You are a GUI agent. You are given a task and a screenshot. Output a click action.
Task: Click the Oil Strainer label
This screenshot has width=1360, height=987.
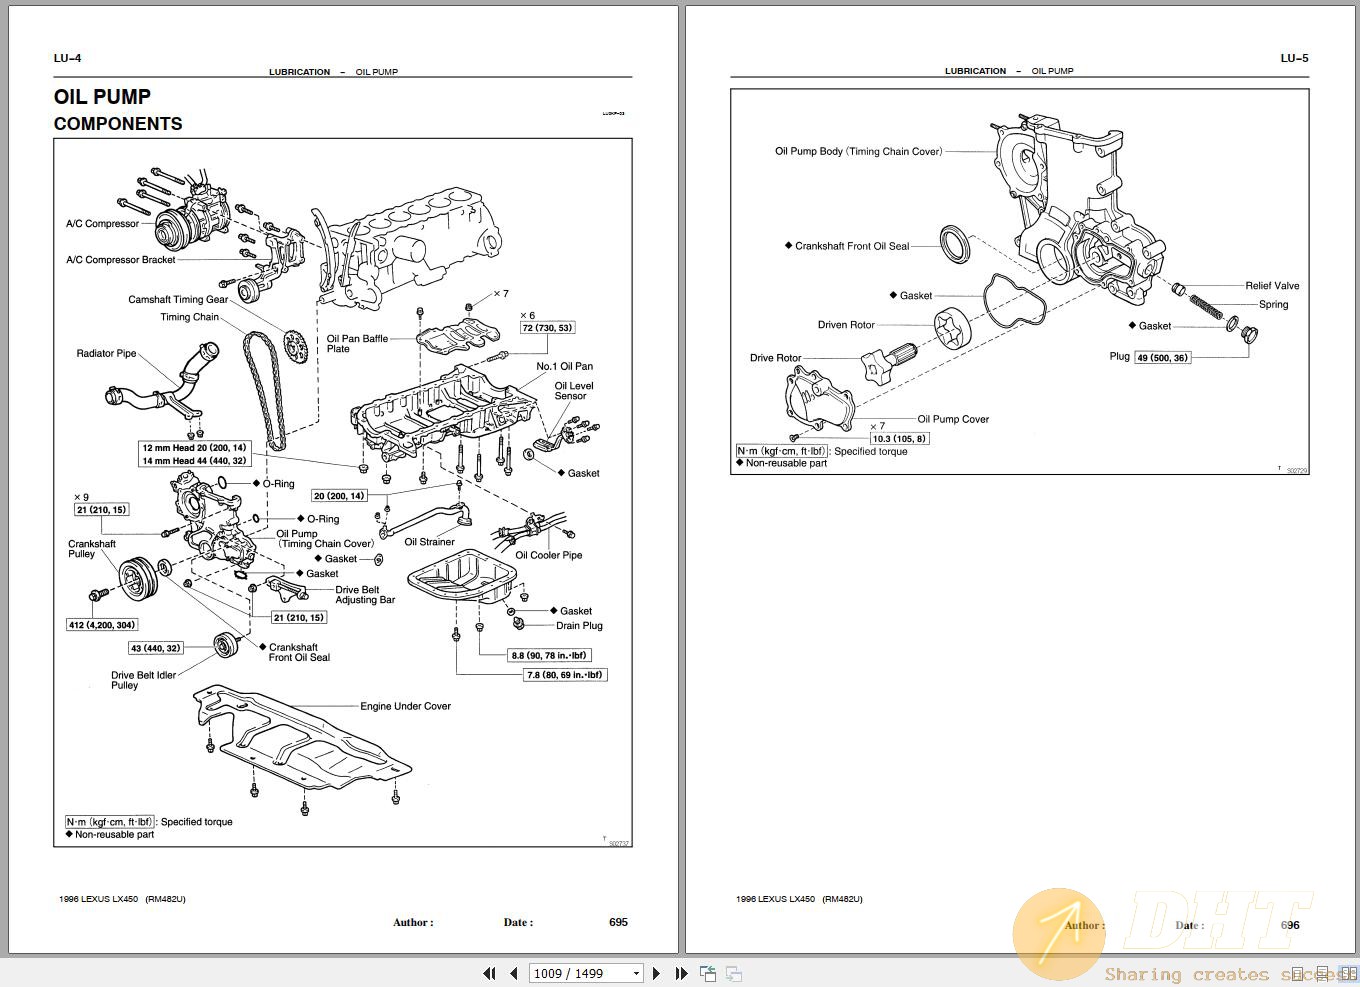pyautogui.click(x=429, y=542)
